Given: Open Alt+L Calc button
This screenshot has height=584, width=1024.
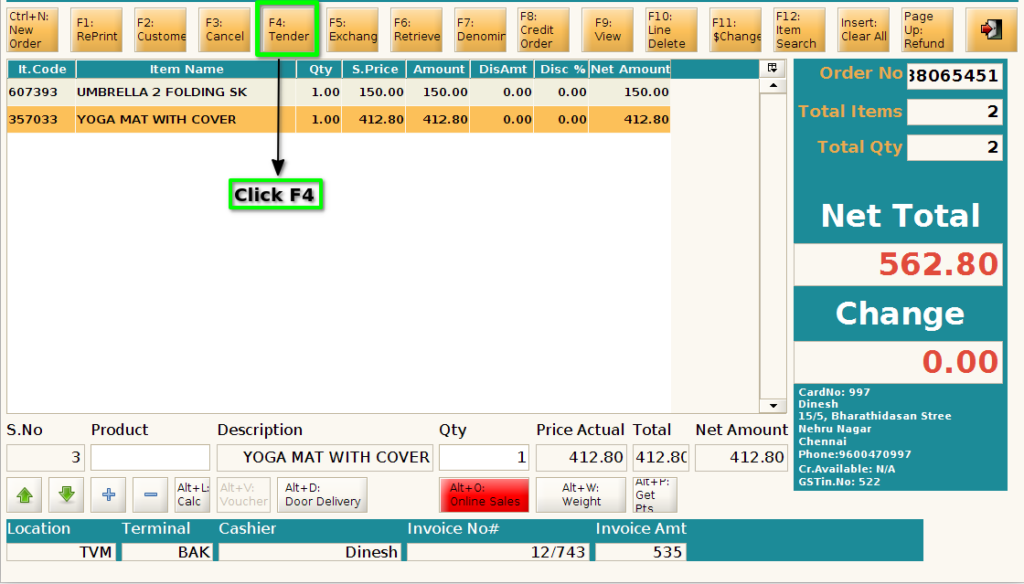Looking at the screenshot, I should click(x=192, y=495).
